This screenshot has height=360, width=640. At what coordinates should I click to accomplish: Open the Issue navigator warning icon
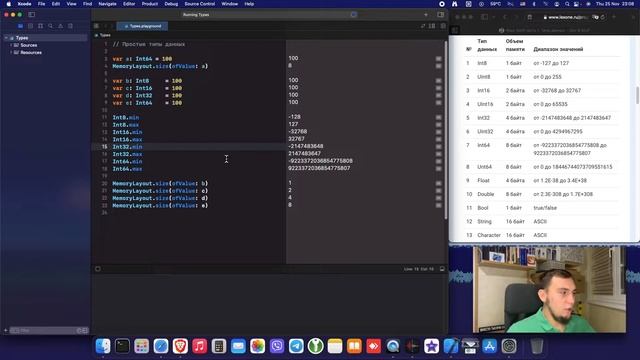click(60, 26)
